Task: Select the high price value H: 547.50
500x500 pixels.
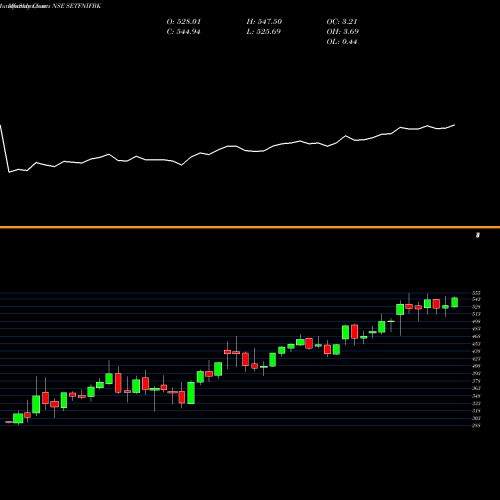Action: [264, 22]
